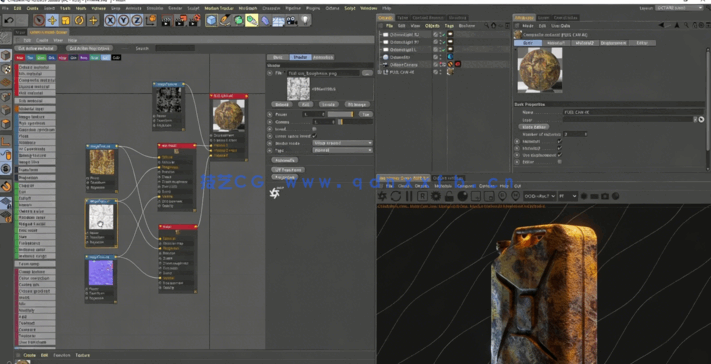Select the normal map image texture node
Image resolution: width=711 pixels, height=364 pixels.
tap(101, 279)
